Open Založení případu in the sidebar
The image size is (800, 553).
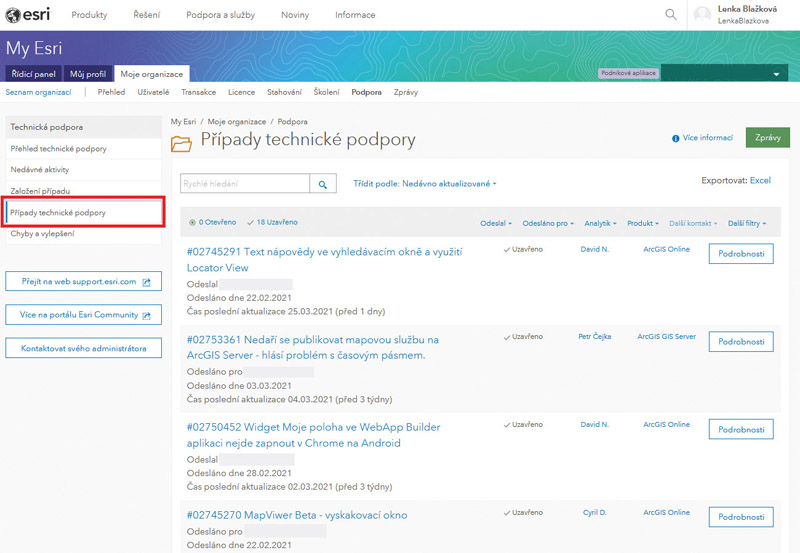tap(84, 191)
